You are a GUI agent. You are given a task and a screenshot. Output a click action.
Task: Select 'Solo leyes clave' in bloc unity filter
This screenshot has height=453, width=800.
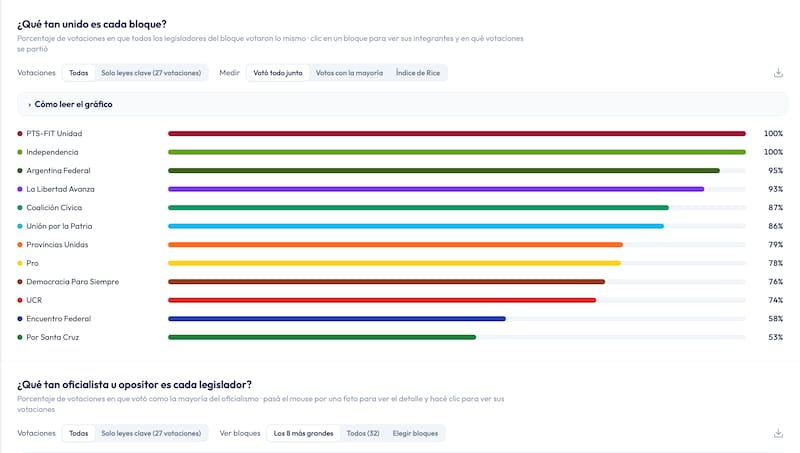[151, 73]
